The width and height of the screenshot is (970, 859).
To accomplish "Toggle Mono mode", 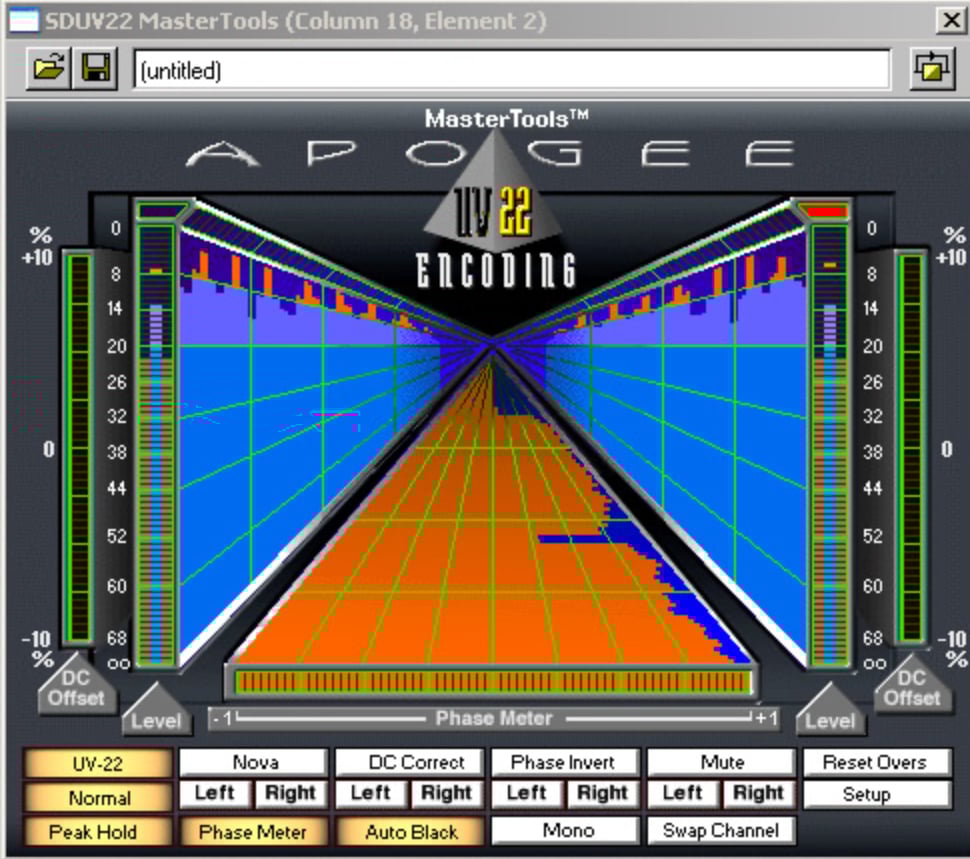I will [565, 830].
